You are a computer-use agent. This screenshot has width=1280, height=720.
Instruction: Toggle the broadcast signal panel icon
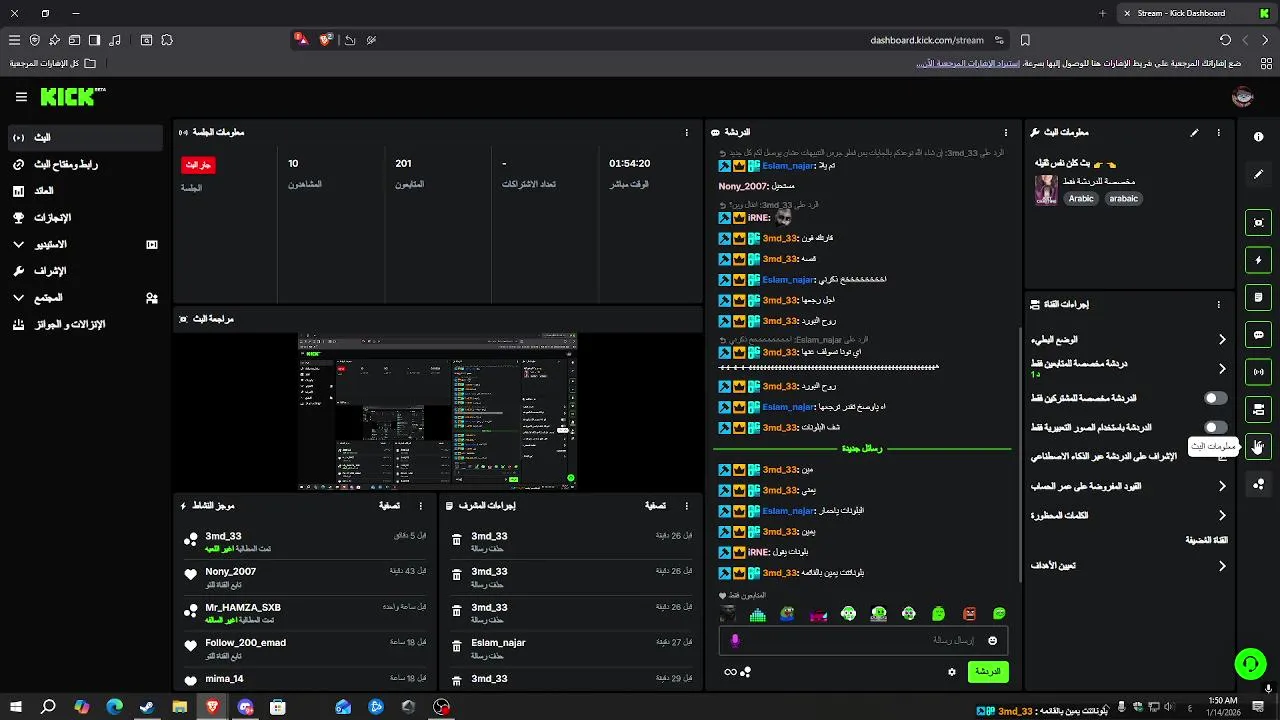tap(1258, 372)
